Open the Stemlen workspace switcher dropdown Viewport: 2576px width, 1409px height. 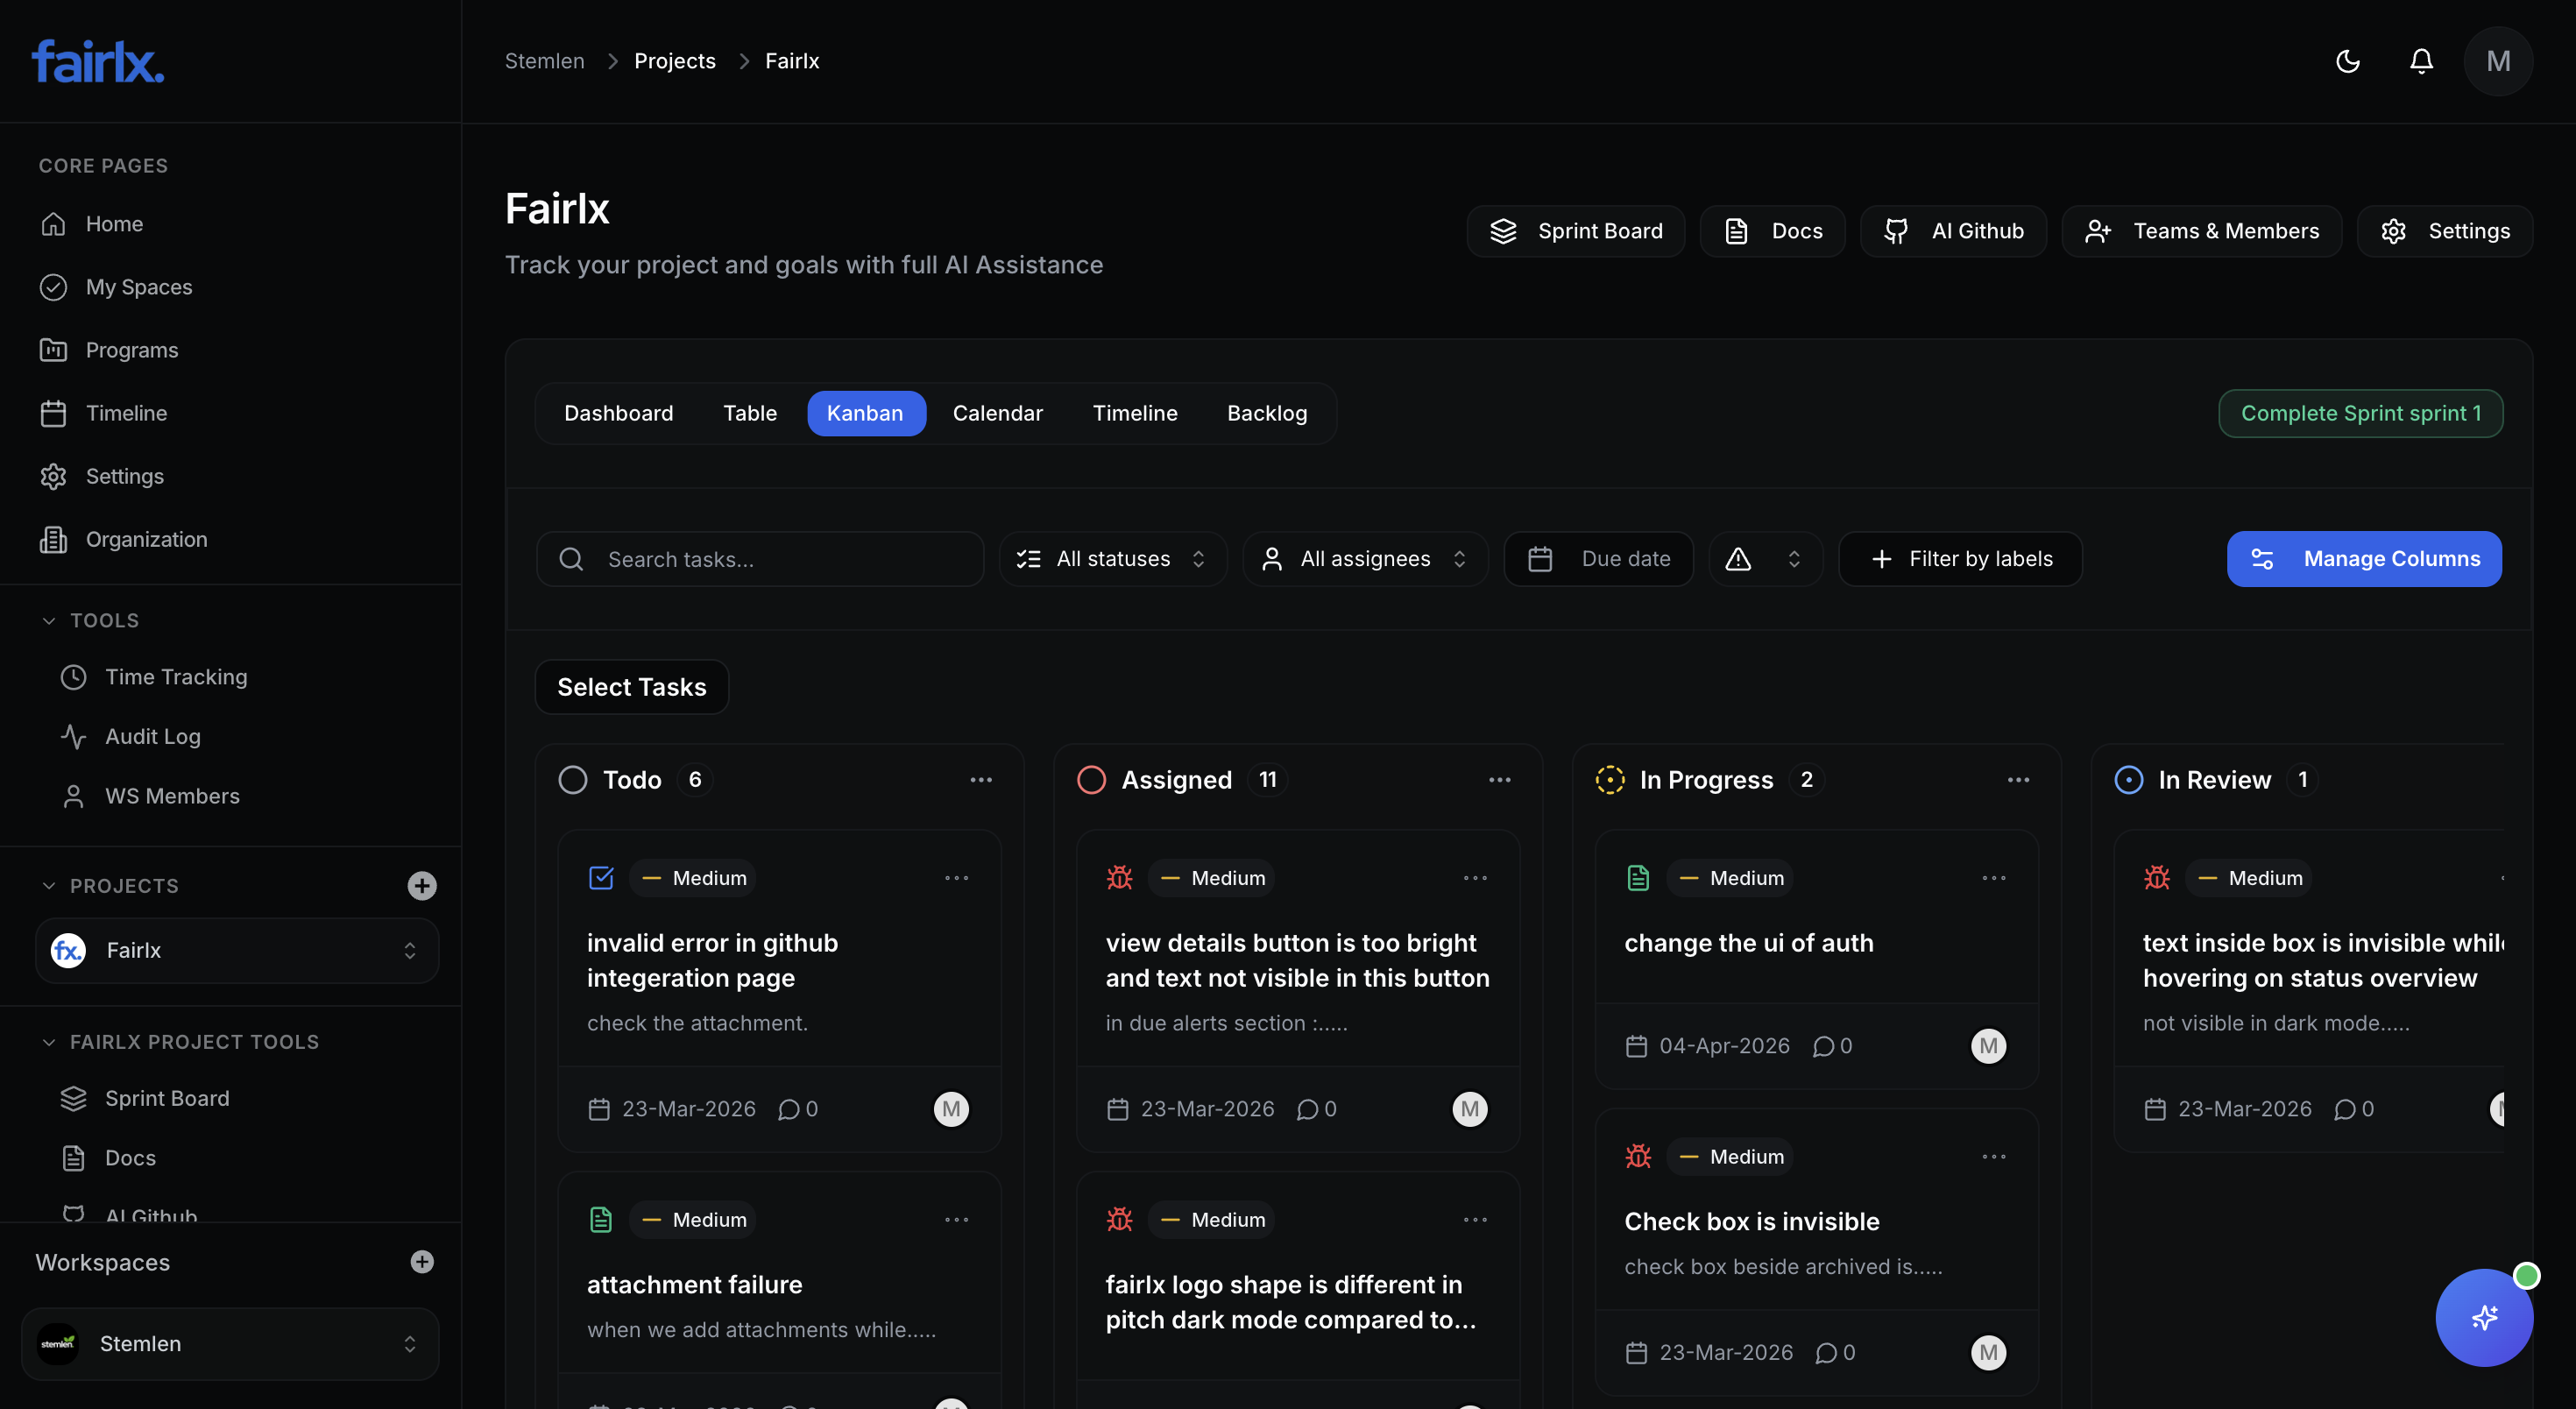230,1344
